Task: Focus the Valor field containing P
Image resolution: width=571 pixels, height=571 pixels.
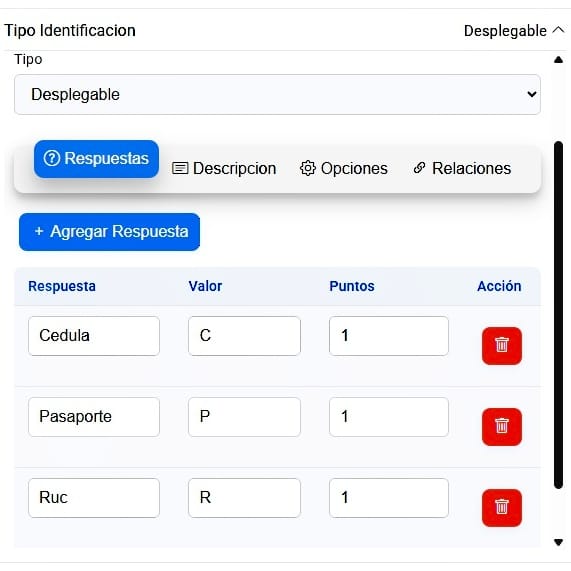Action: coord(244,417)
